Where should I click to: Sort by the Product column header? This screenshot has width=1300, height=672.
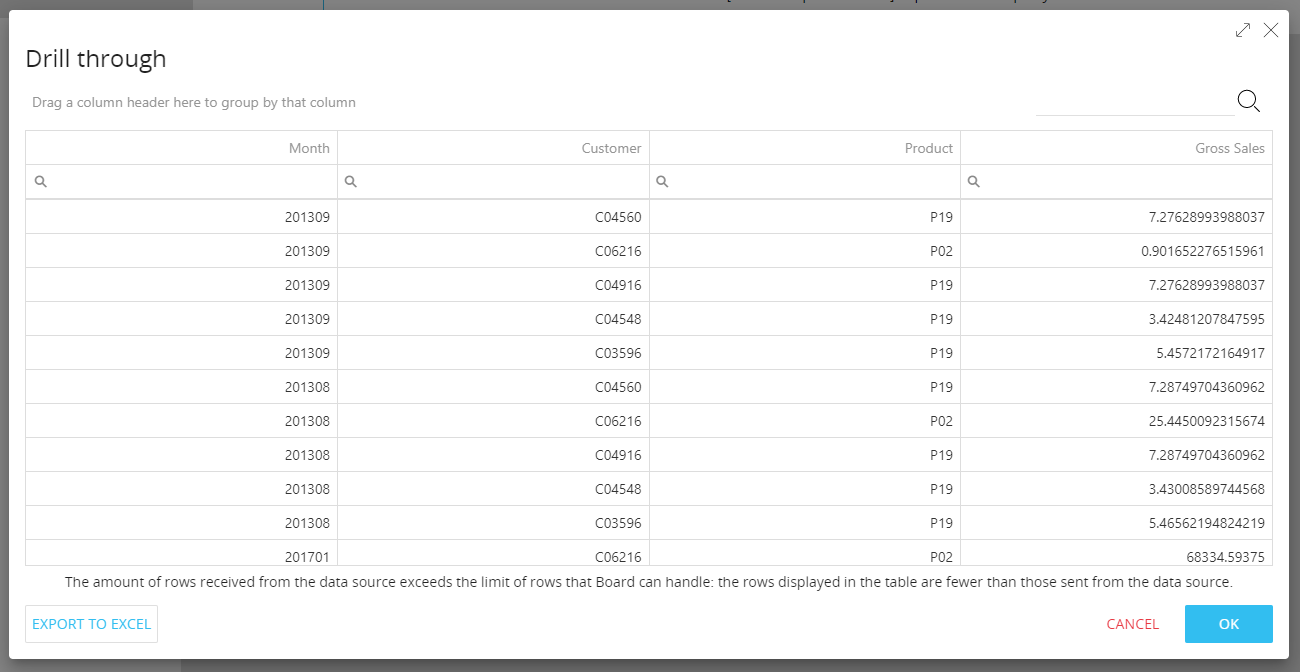[805, 148]
